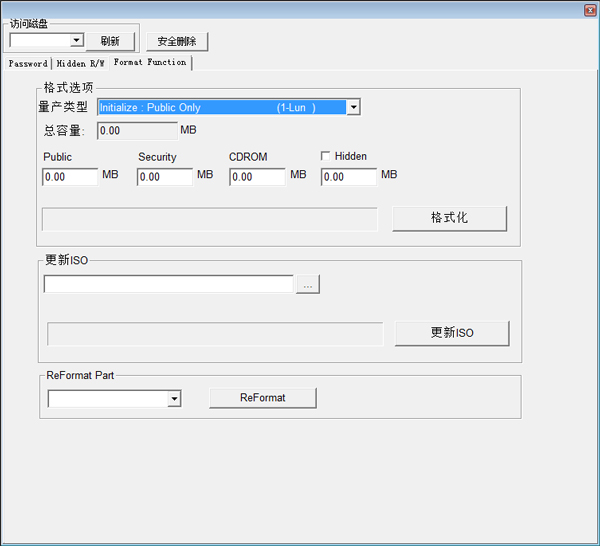
Task: Select the Format Function tab
Action: (150, 62)
